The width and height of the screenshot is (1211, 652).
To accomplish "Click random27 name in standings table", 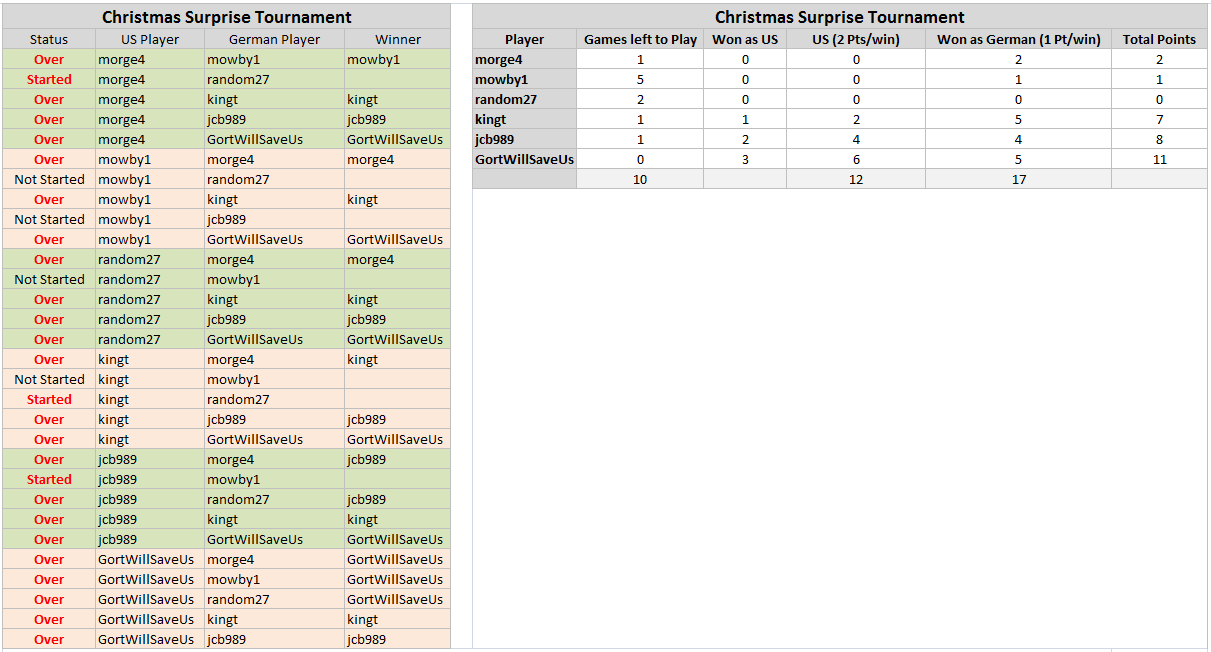I will point(506,99).
